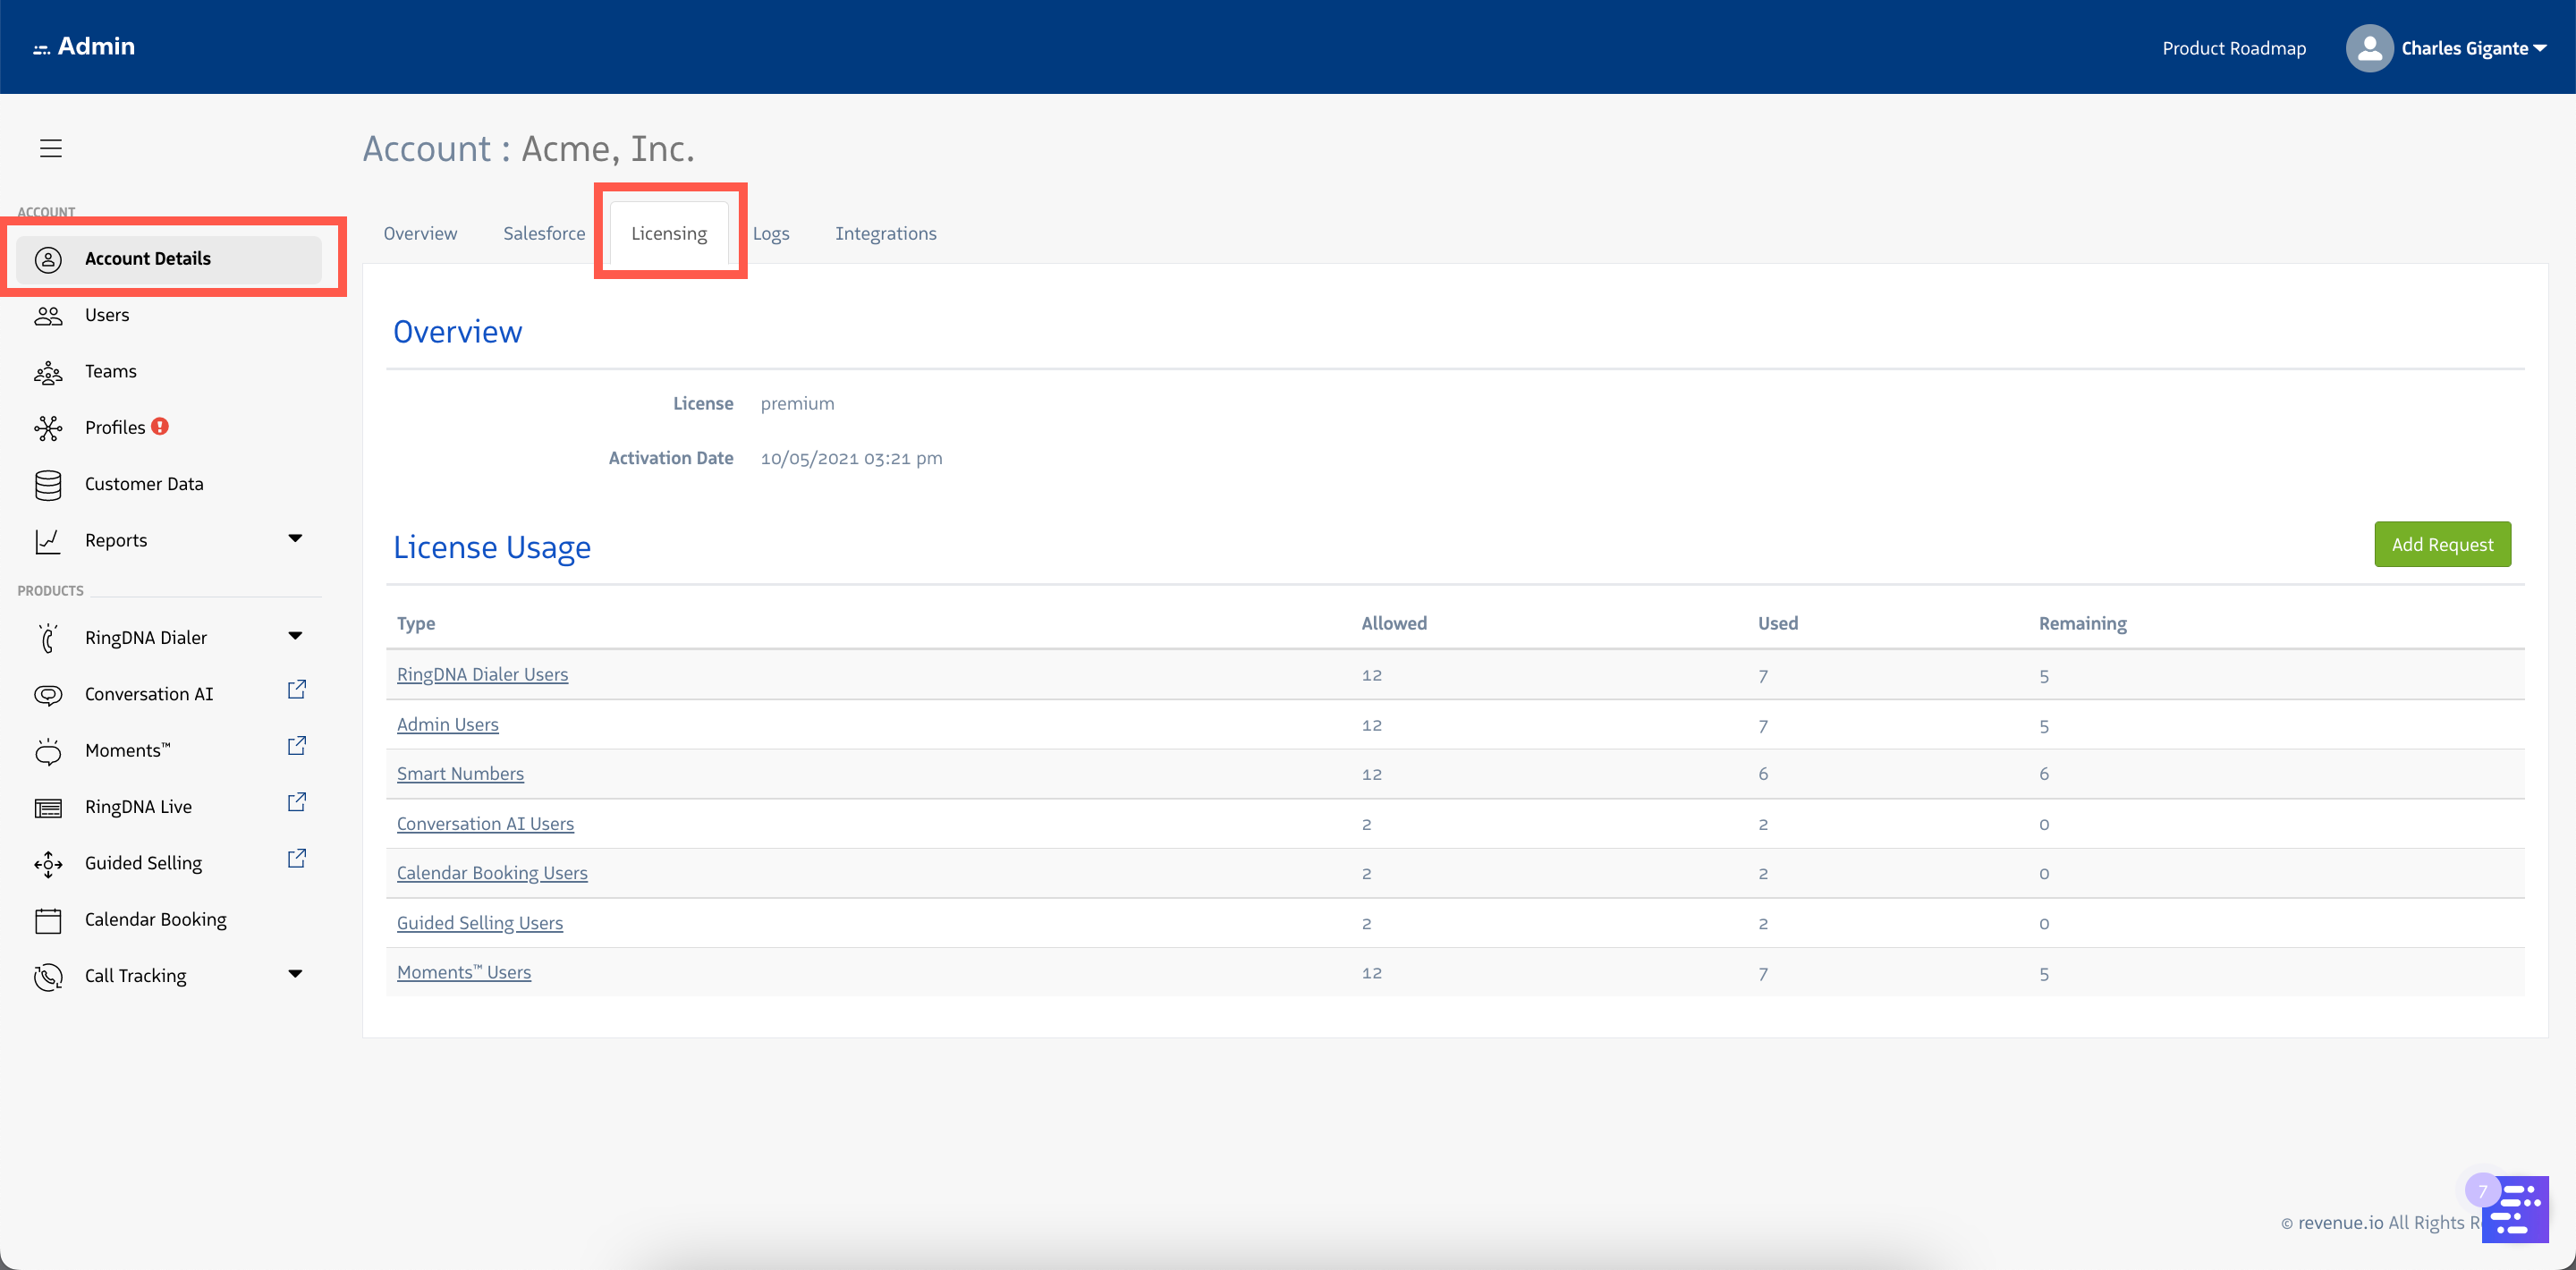
Task: Switch to the Logs tab
Action: [771, 233]
